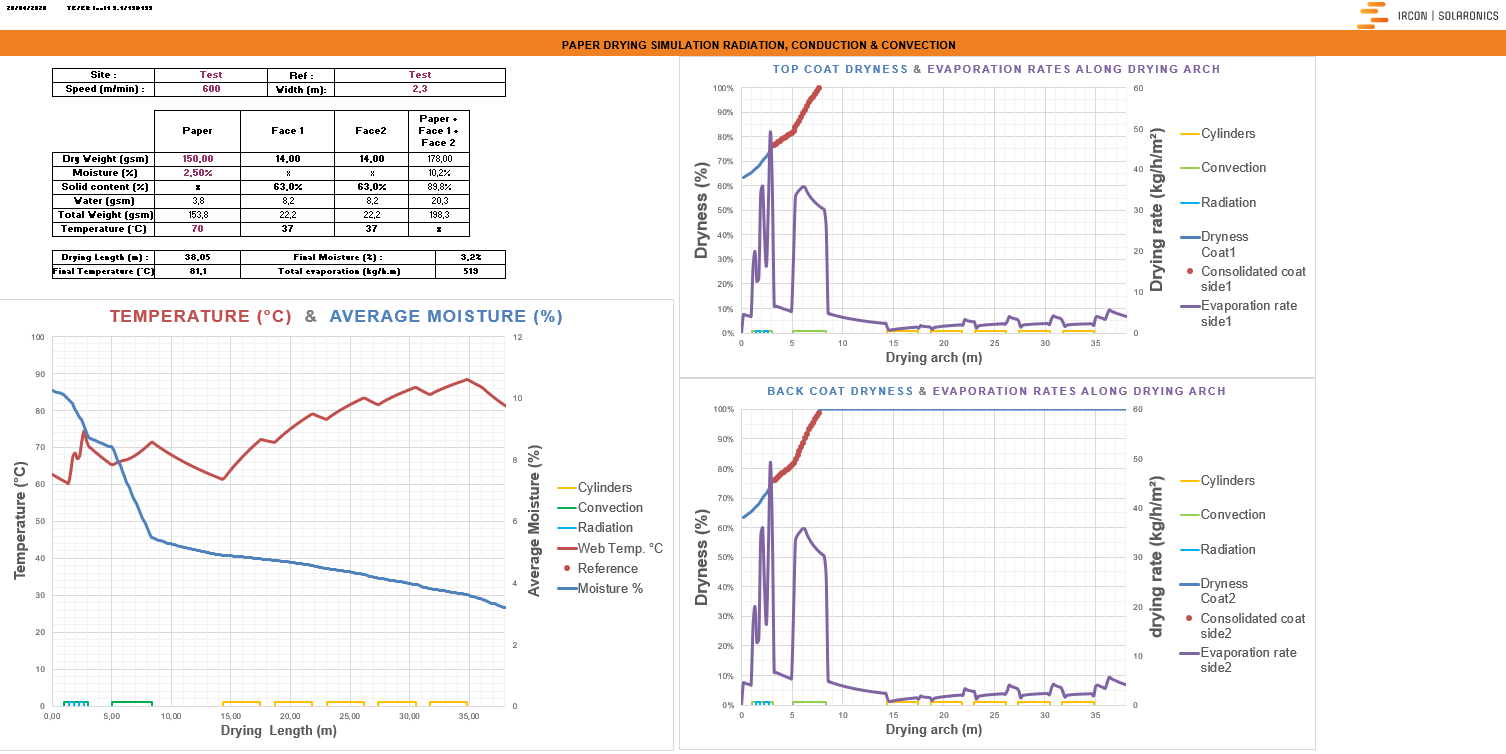Click the Paper moisture 2,50% cell
The width and height of the screenshot is (1506, 754).
(198, 173)
